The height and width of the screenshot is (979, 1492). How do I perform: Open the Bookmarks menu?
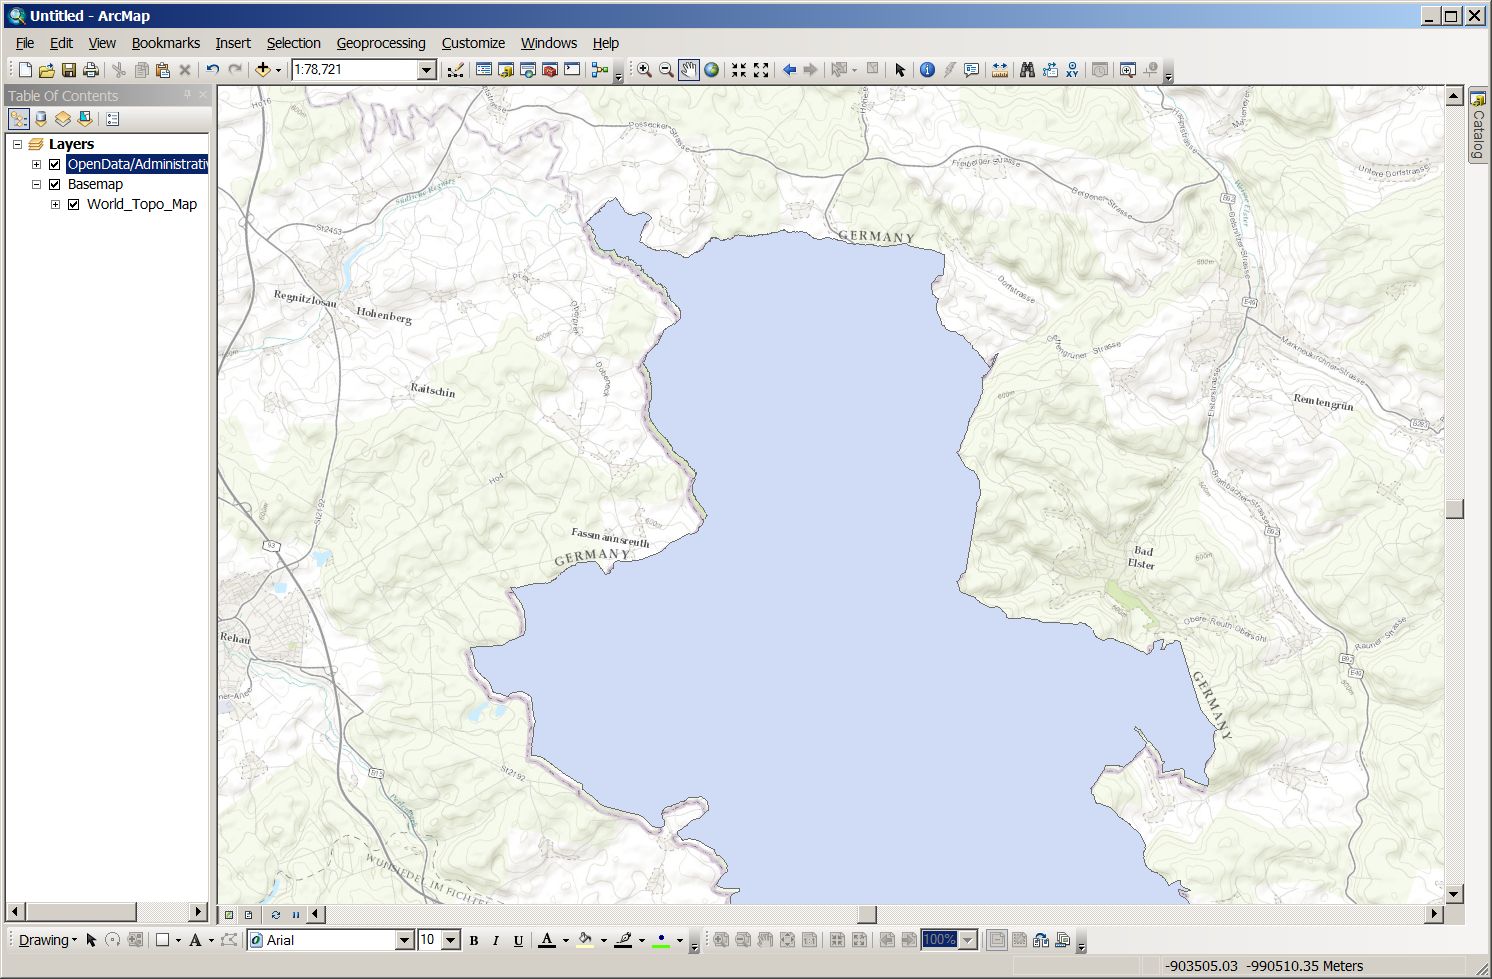165,43
